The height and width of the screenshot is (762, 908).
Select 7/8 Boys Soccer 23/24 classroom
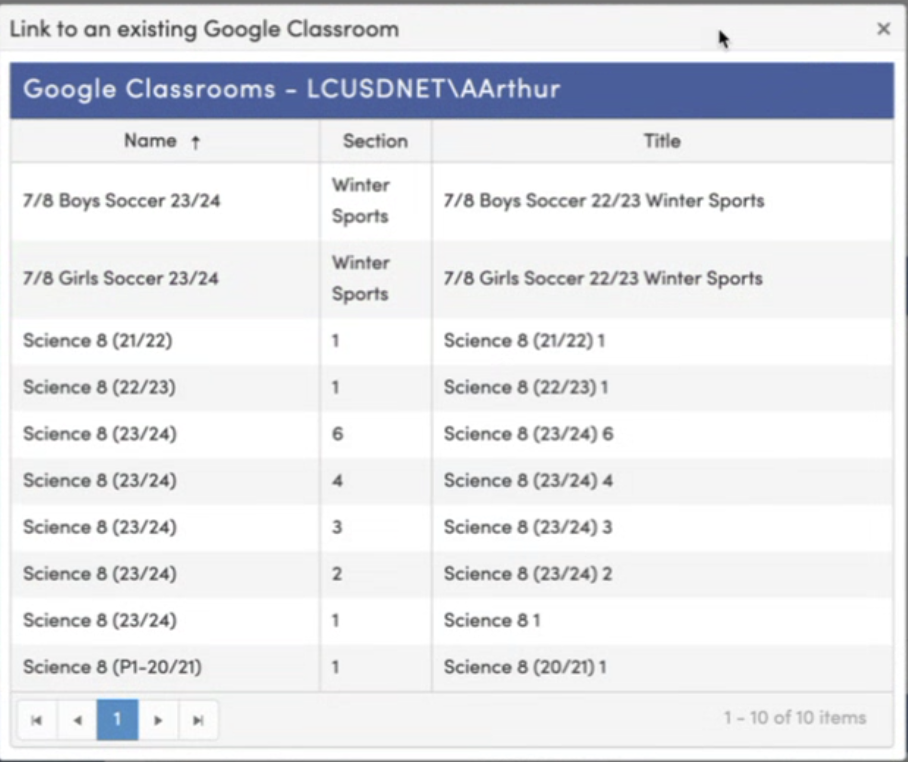click(x=122, y=200)
